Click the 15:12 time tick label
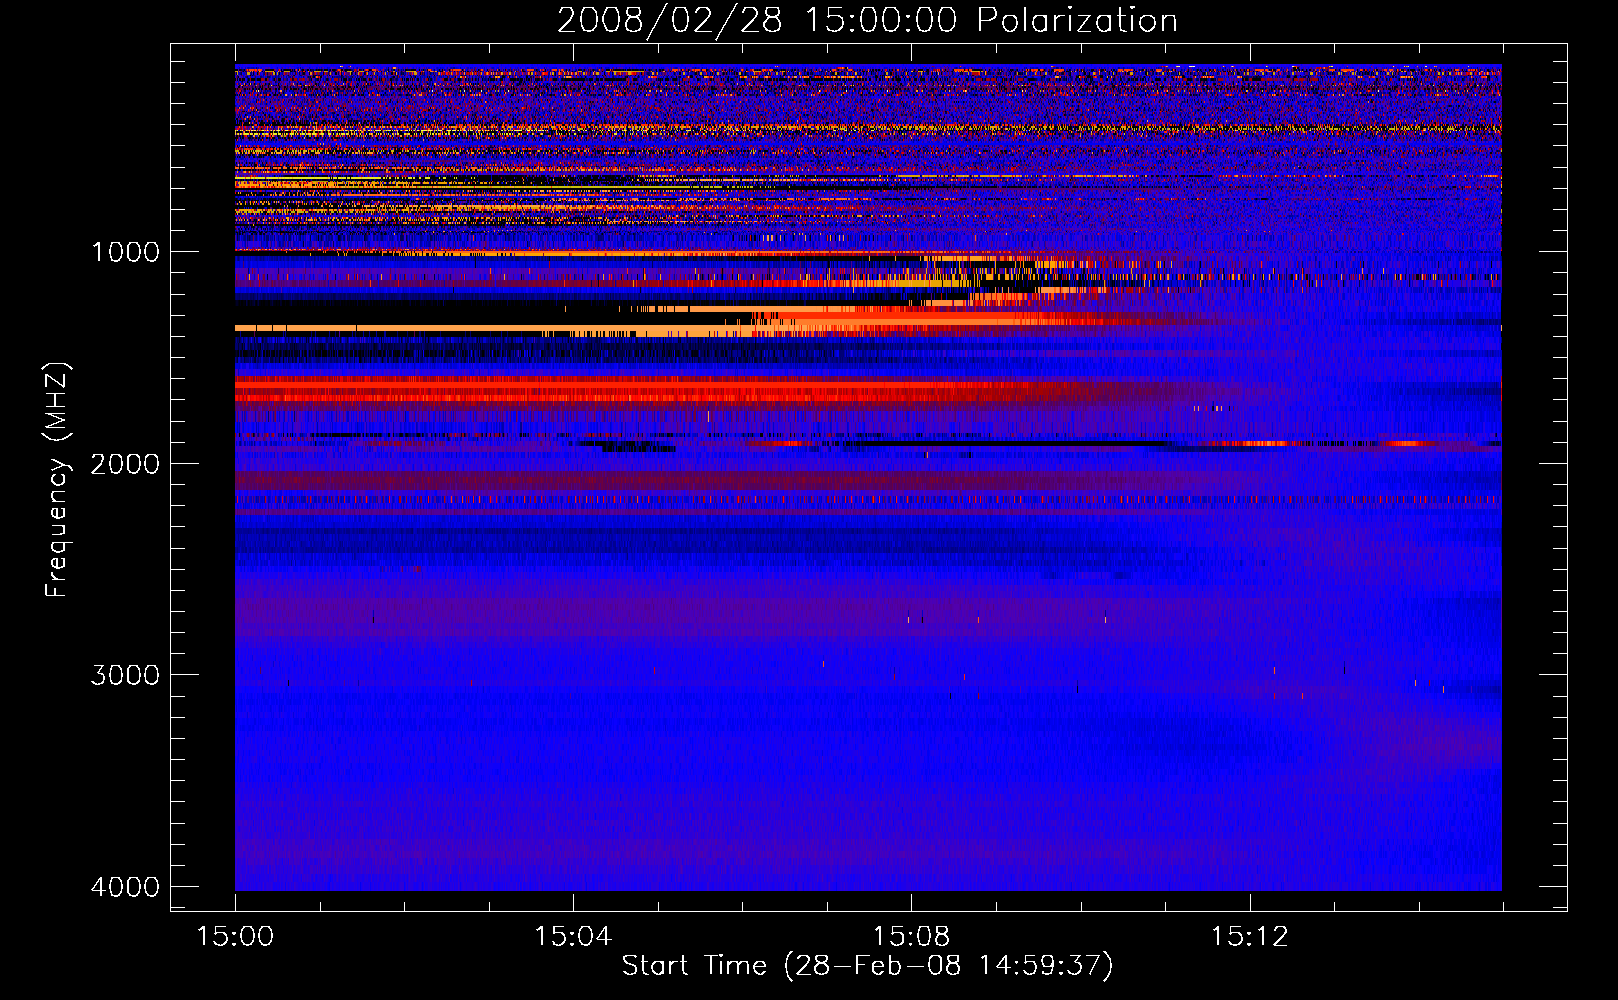The width and height of the screenshot is (1618, 1000). tap(1249, 937)
